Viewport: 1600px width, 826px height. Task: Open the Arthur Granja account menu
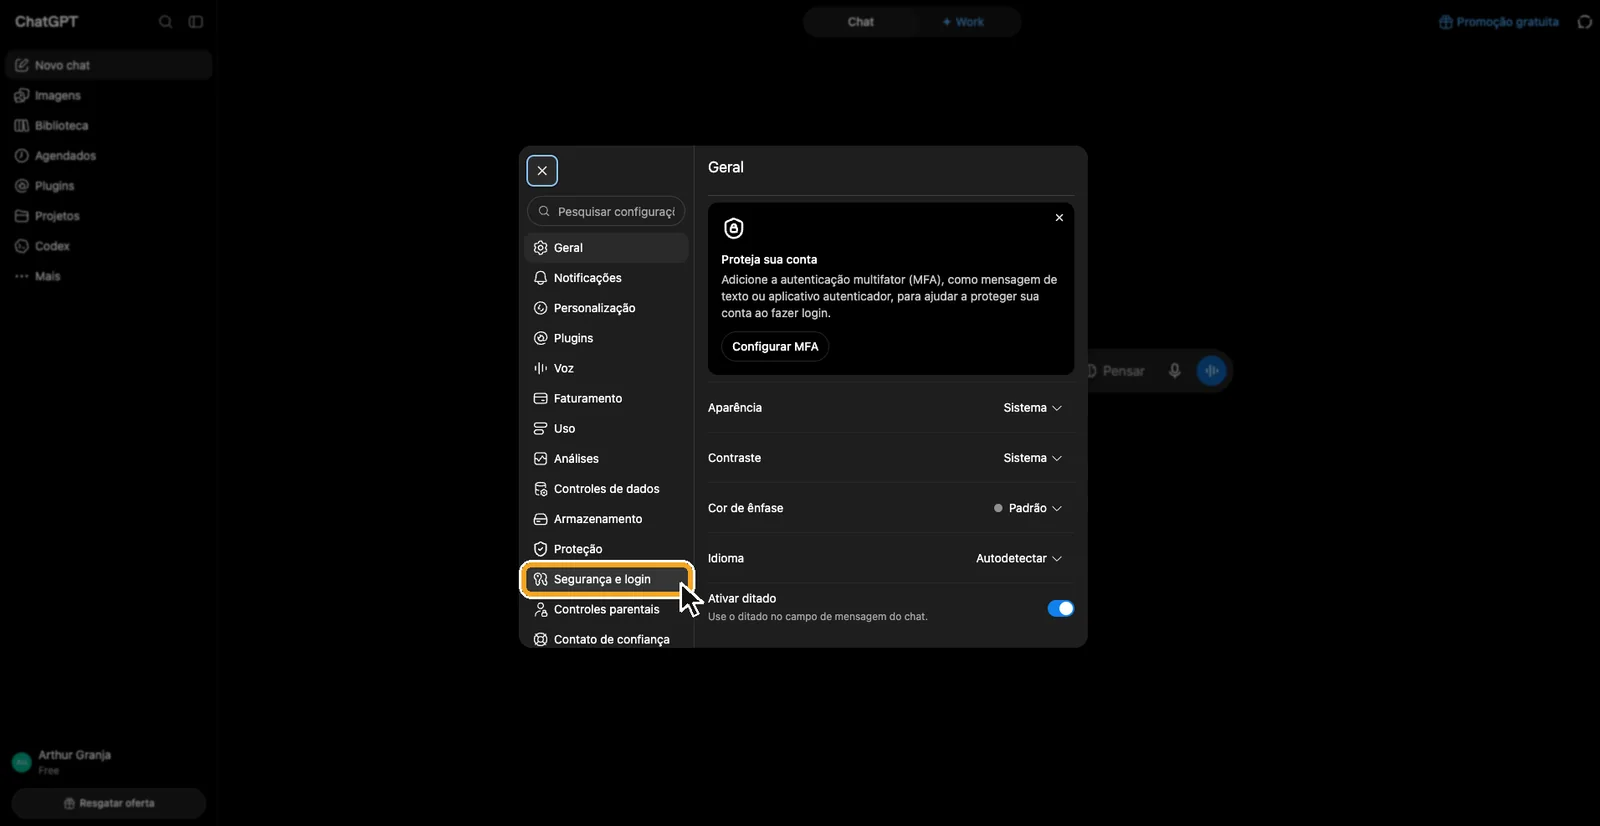point(109,762)
